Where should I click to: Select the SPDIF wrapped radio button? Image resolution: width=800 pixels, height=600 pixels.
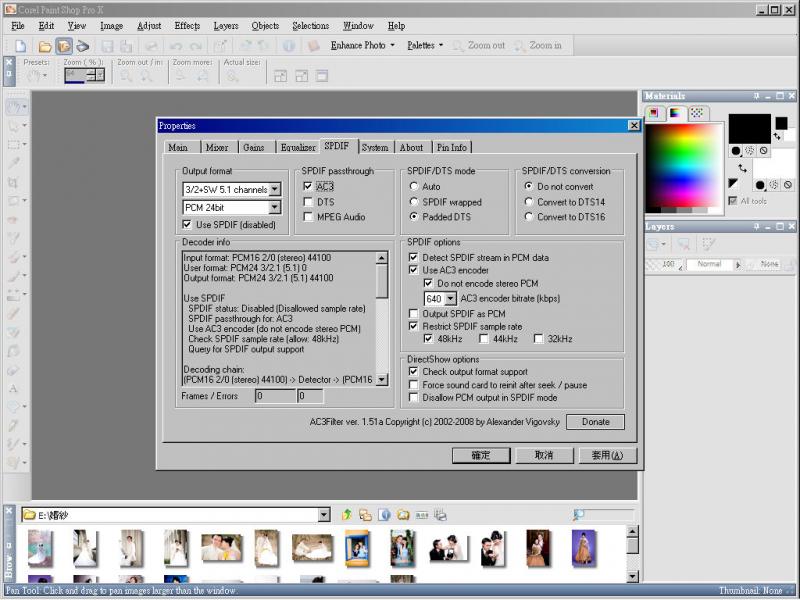tap(414, 202)
